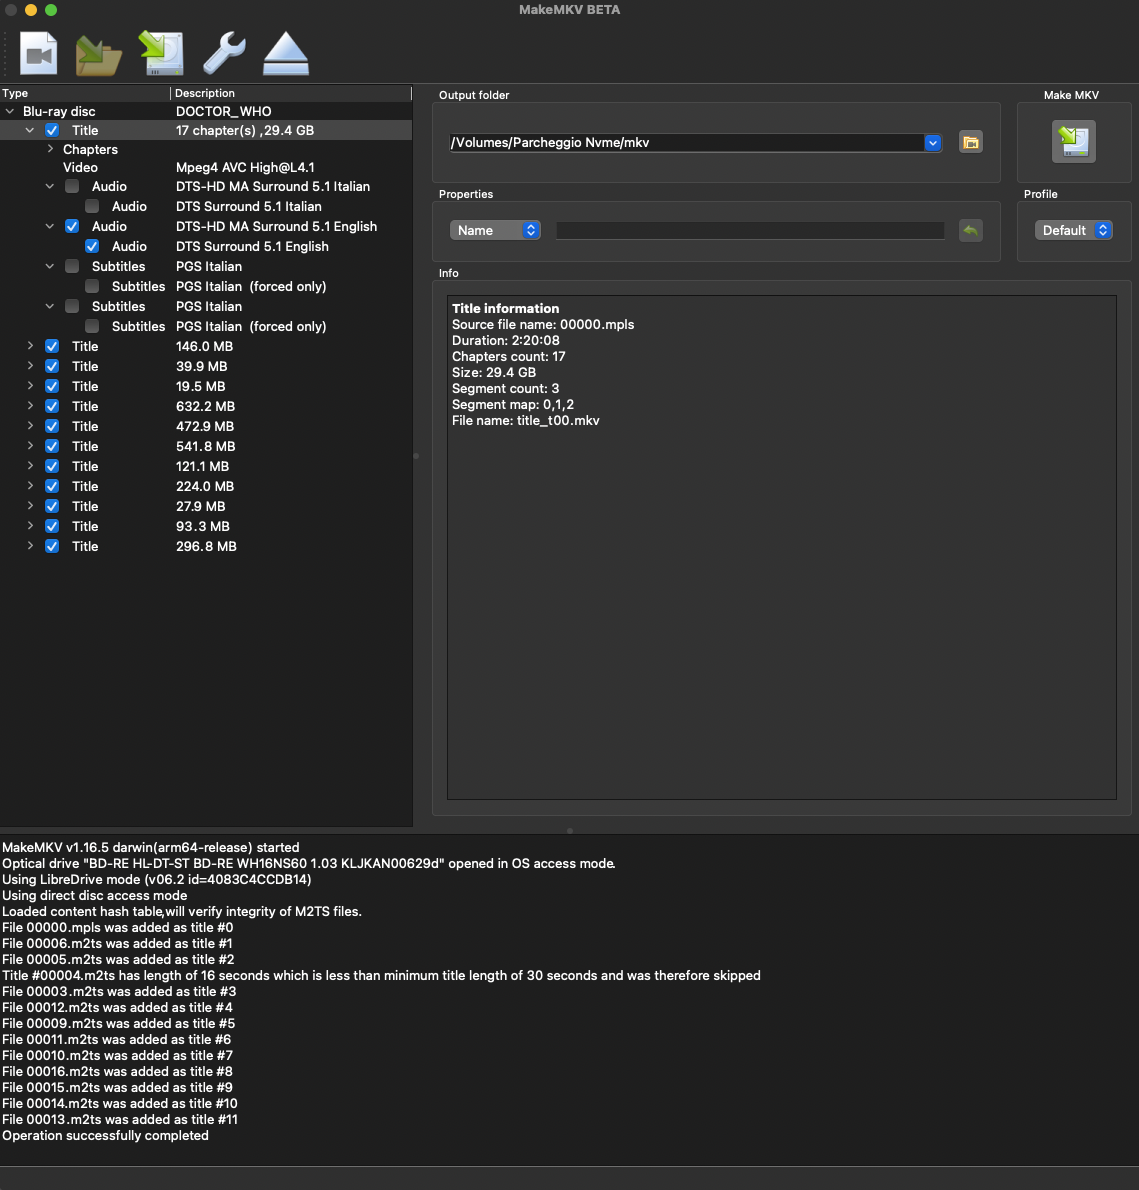Open the Default profile dropdown
Viewport: 1139px width, 1190px height.
1074,231
